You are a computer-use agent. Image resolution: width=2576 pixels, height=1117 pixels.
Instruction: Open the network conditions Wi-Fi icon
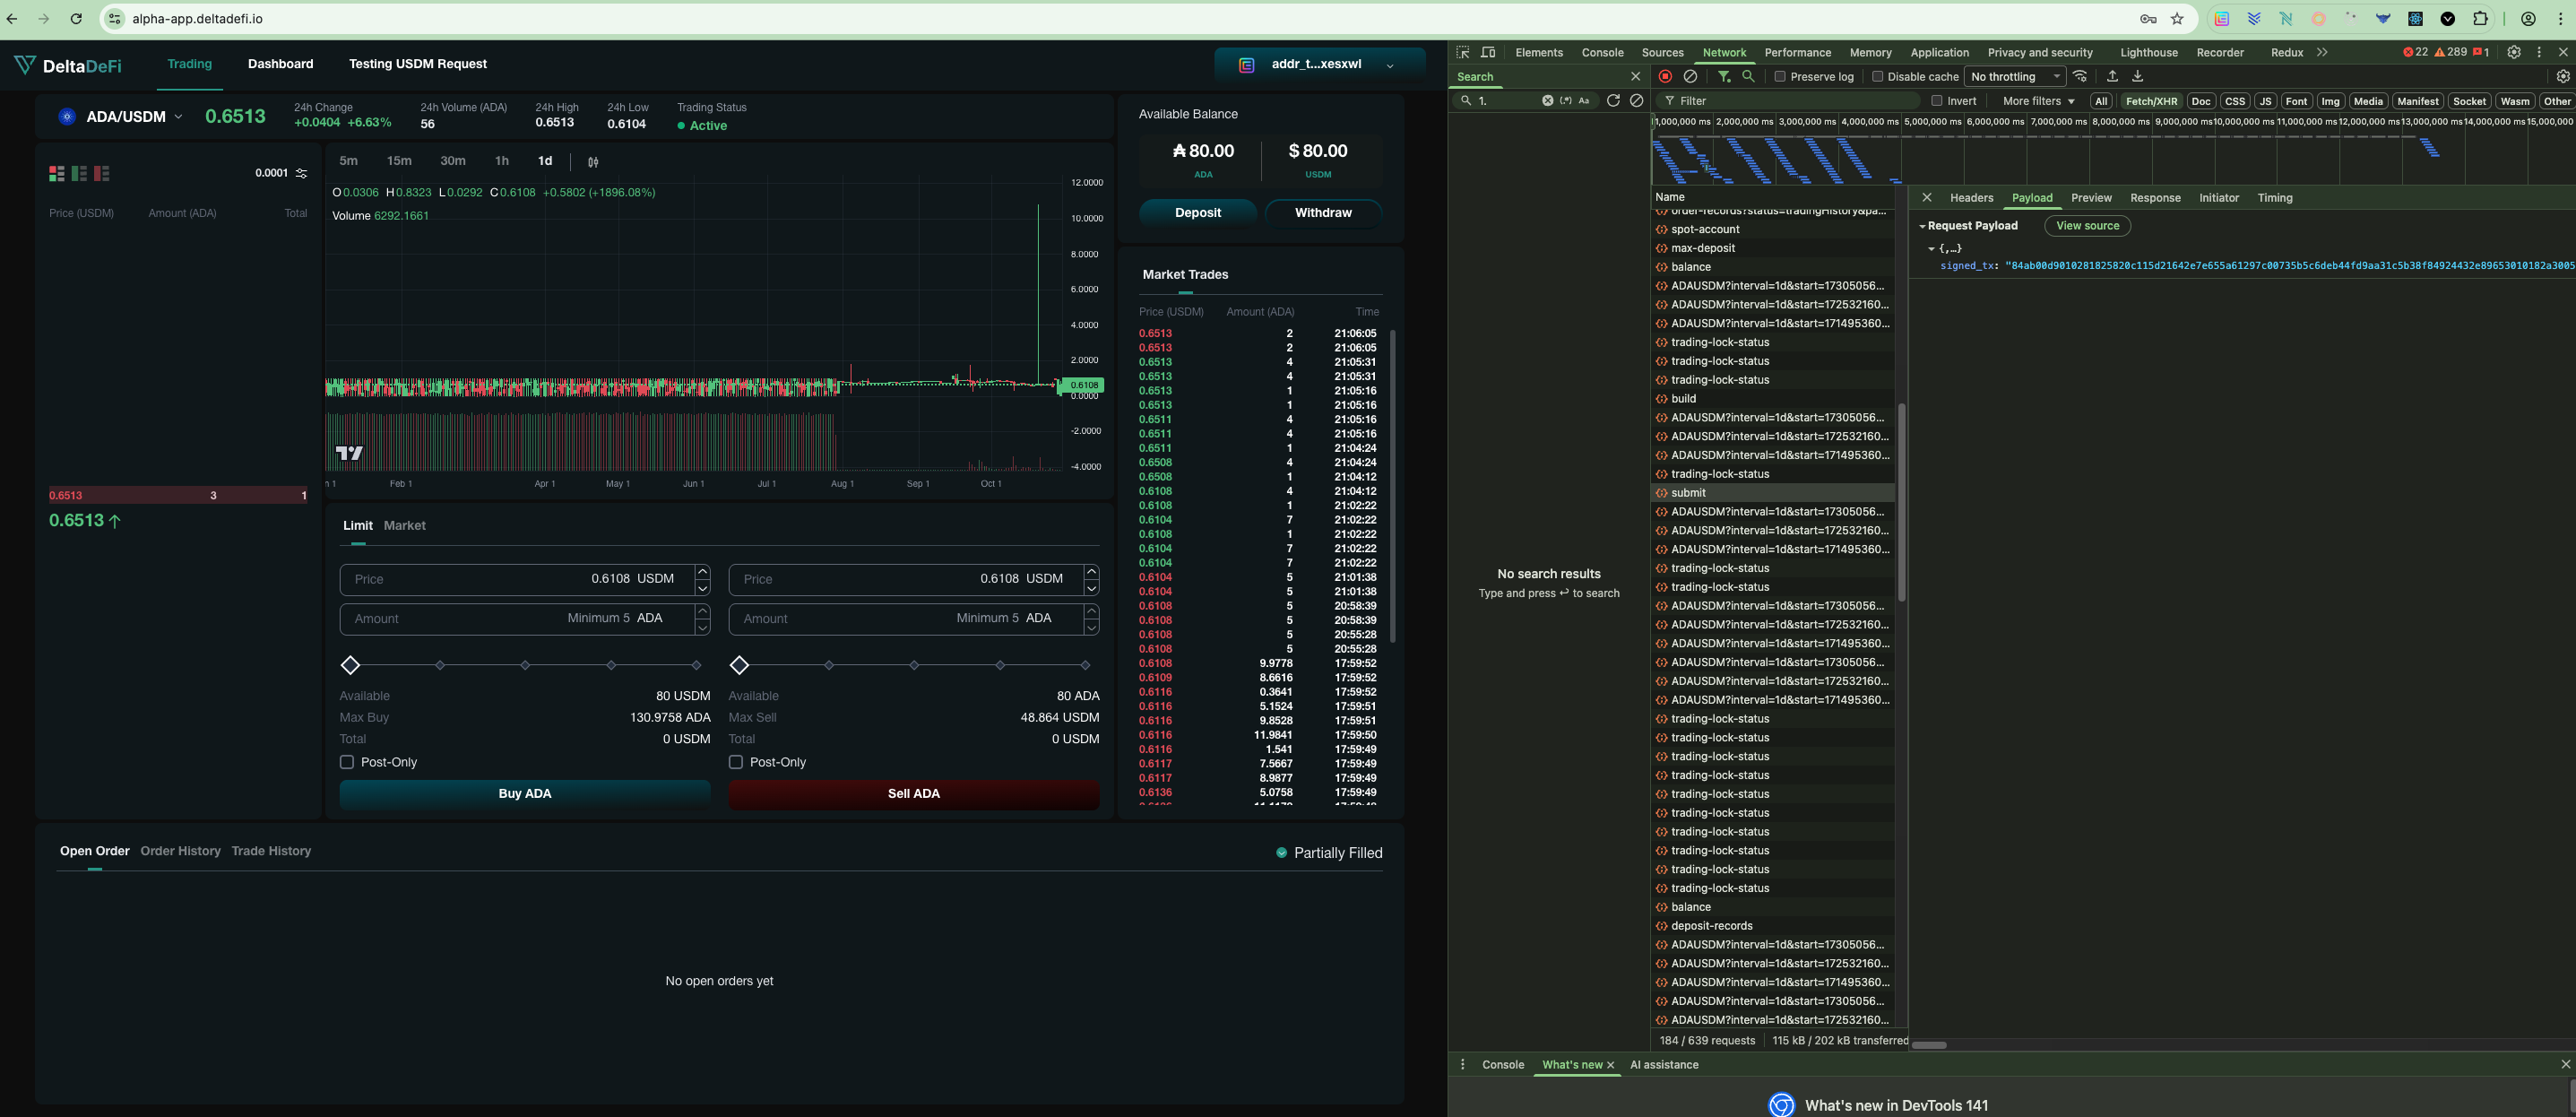pos(2080,76)
